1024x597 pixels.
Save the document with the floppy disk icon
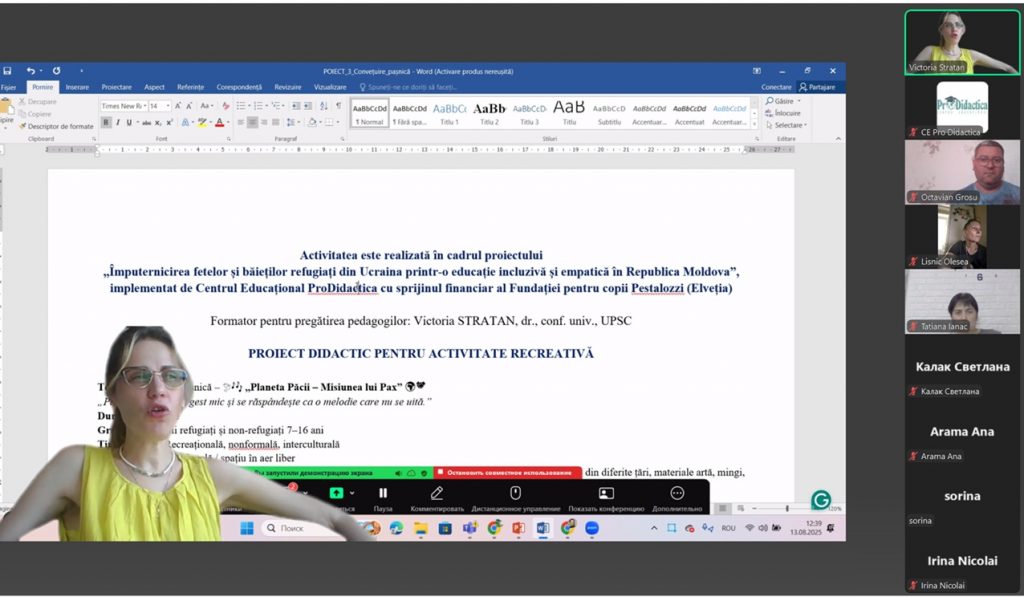tap(7, 71)
